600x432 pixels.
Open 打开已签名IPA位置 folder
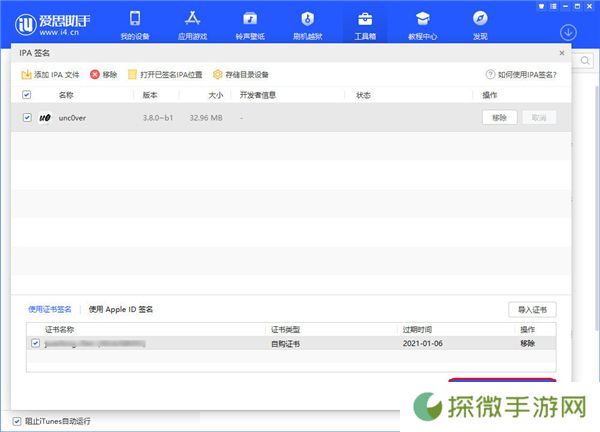[x=165, y=74]
